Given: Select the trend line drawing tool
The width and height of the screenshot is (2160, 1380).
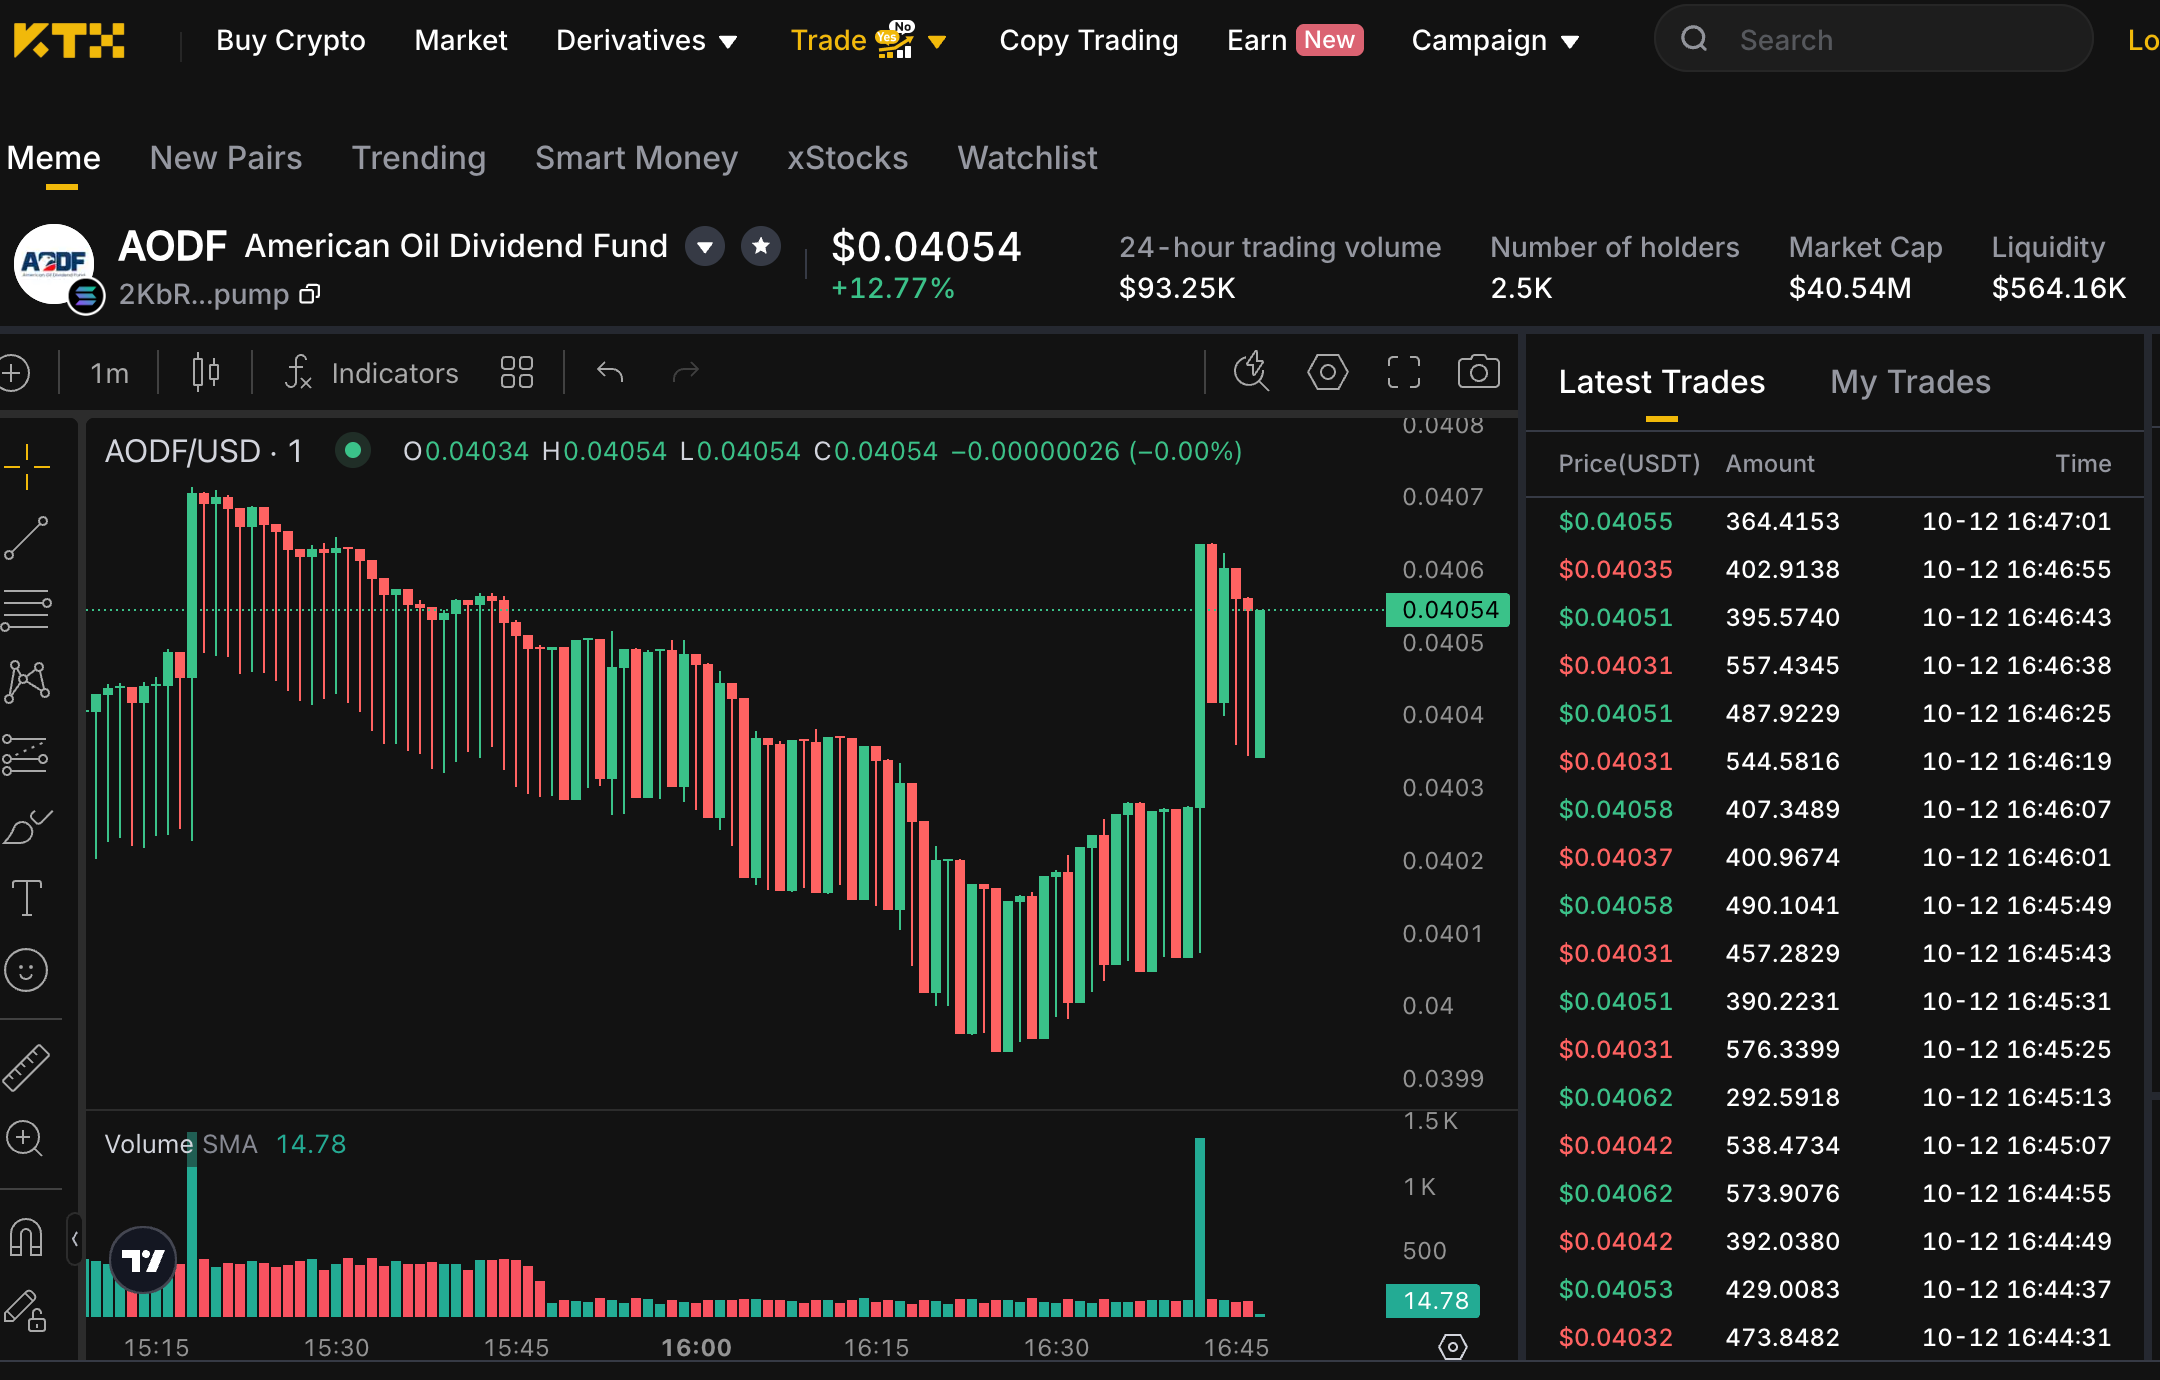Looking at the screenshot, I should [26, 538].
